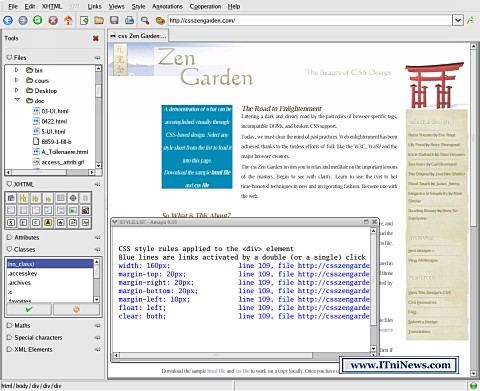This screenshot has width=480, height=391.
Task: Collapse the Files panel section
Action: 9,57
